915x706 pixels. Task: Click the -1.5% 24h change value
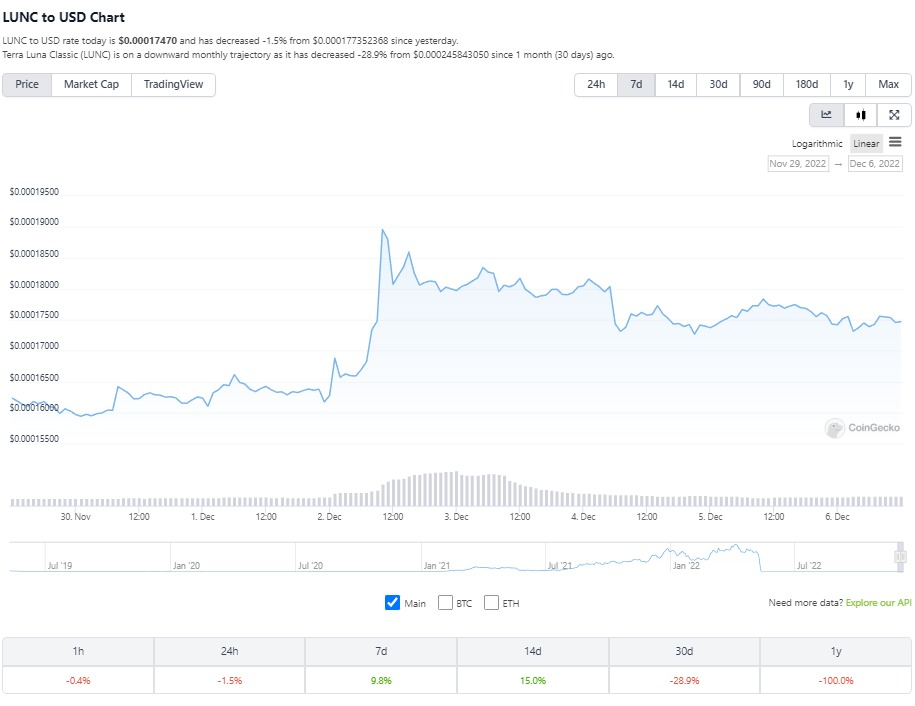tap(229, 680)
